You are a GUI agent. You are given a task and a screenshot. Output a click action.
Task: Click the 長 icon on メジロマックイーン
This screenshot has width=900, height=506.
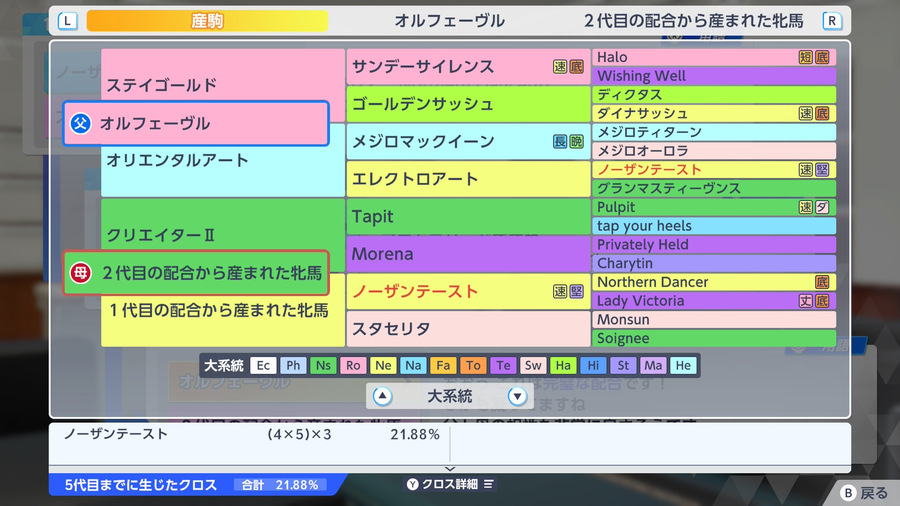click(x=560, y=142)
